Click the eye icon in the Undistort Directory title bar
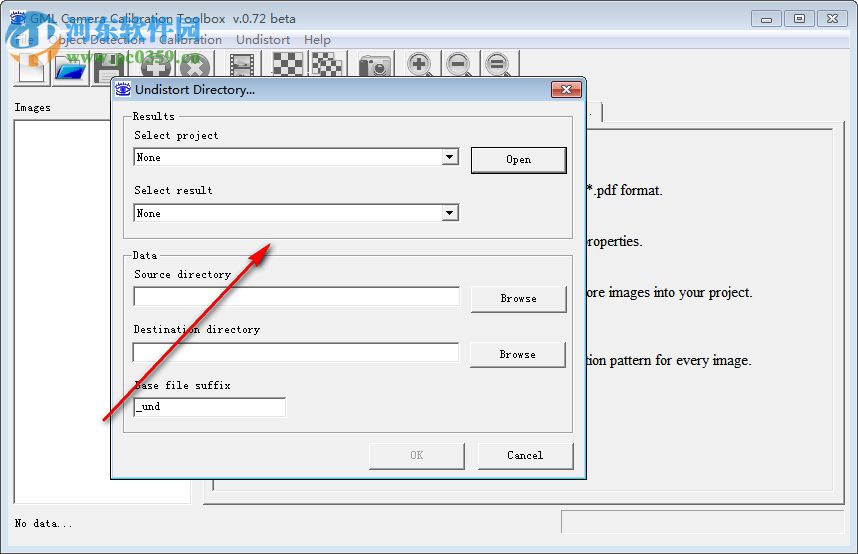This screenshot has width=858, height=554. [123, 89]
